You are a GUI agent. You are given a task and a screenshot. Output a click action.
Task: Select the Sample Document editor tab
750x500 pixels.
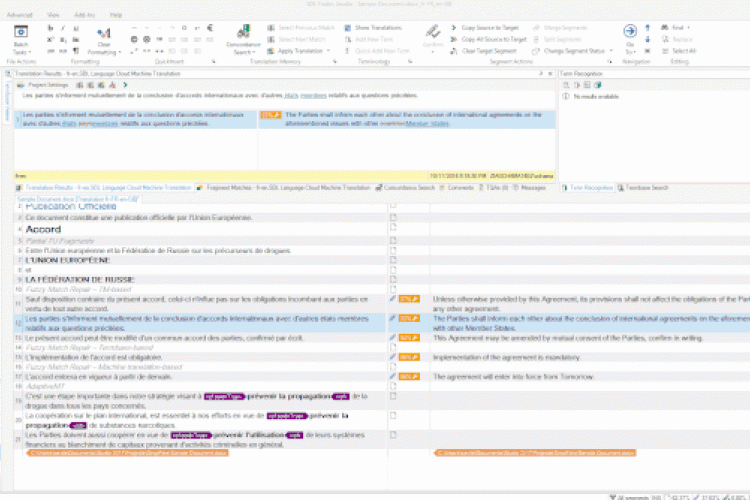(x=77, y=199)
